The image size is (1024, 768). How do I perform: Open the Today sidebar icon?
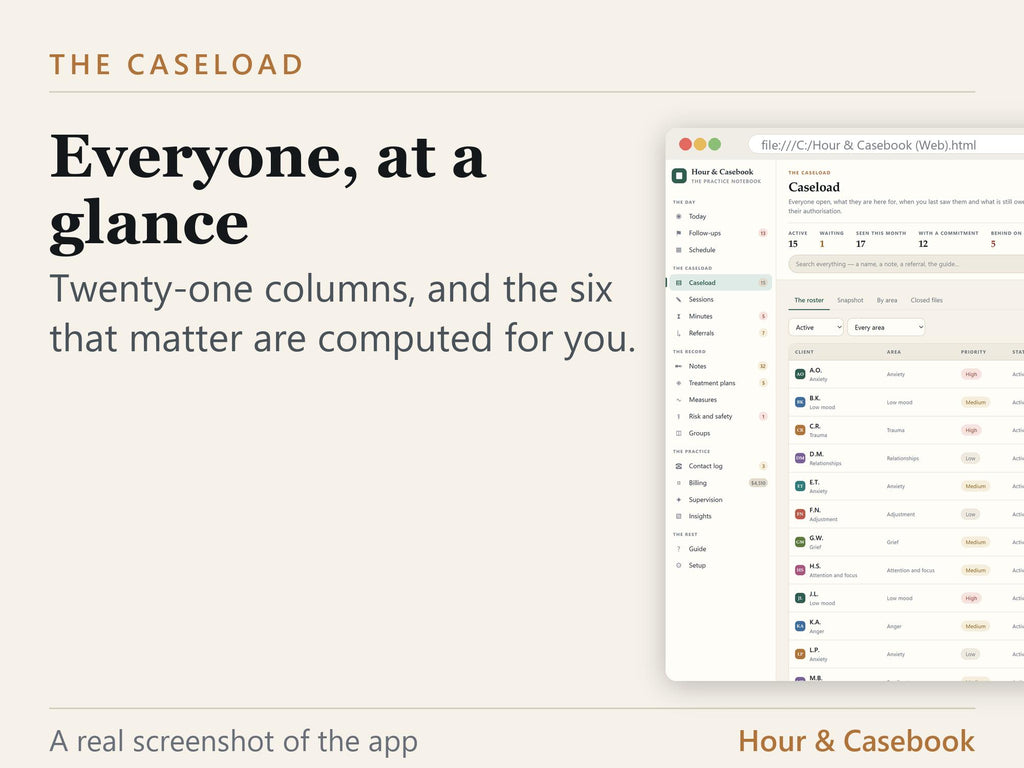[x=679, y=216]
